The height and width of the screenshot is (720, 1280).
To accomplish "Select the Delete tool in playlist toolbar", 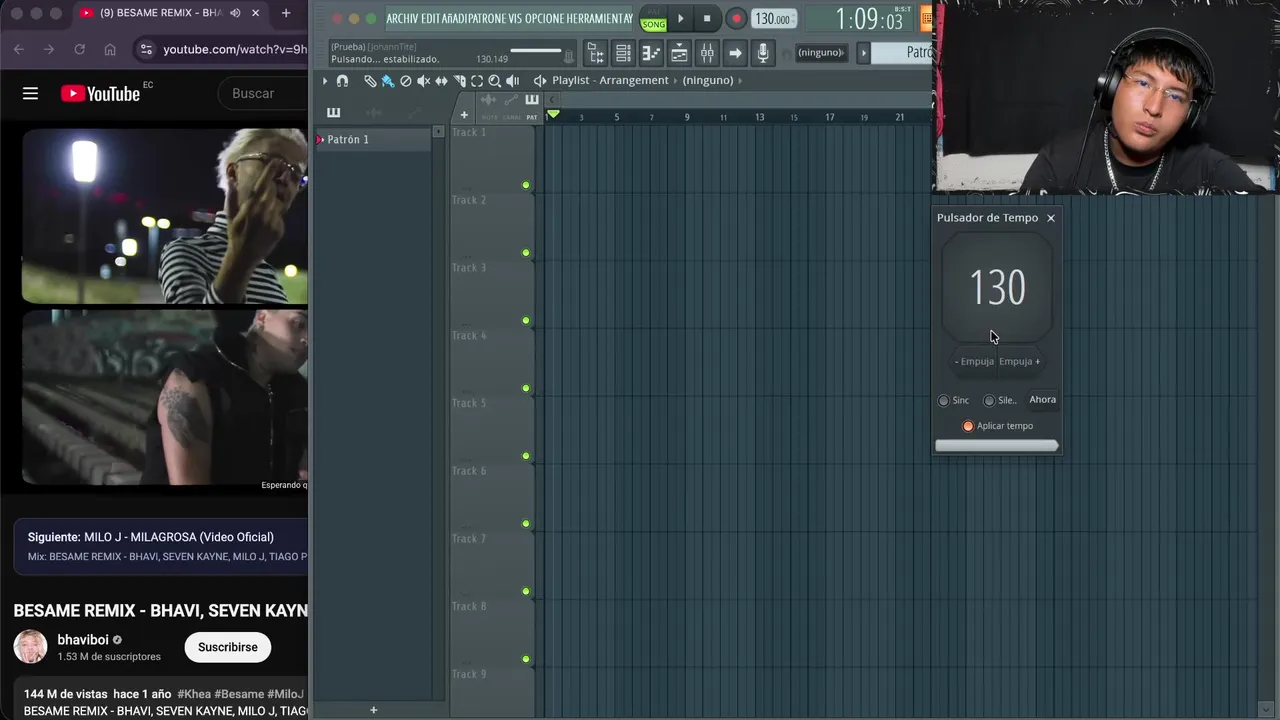I will [x=406, y=81].
